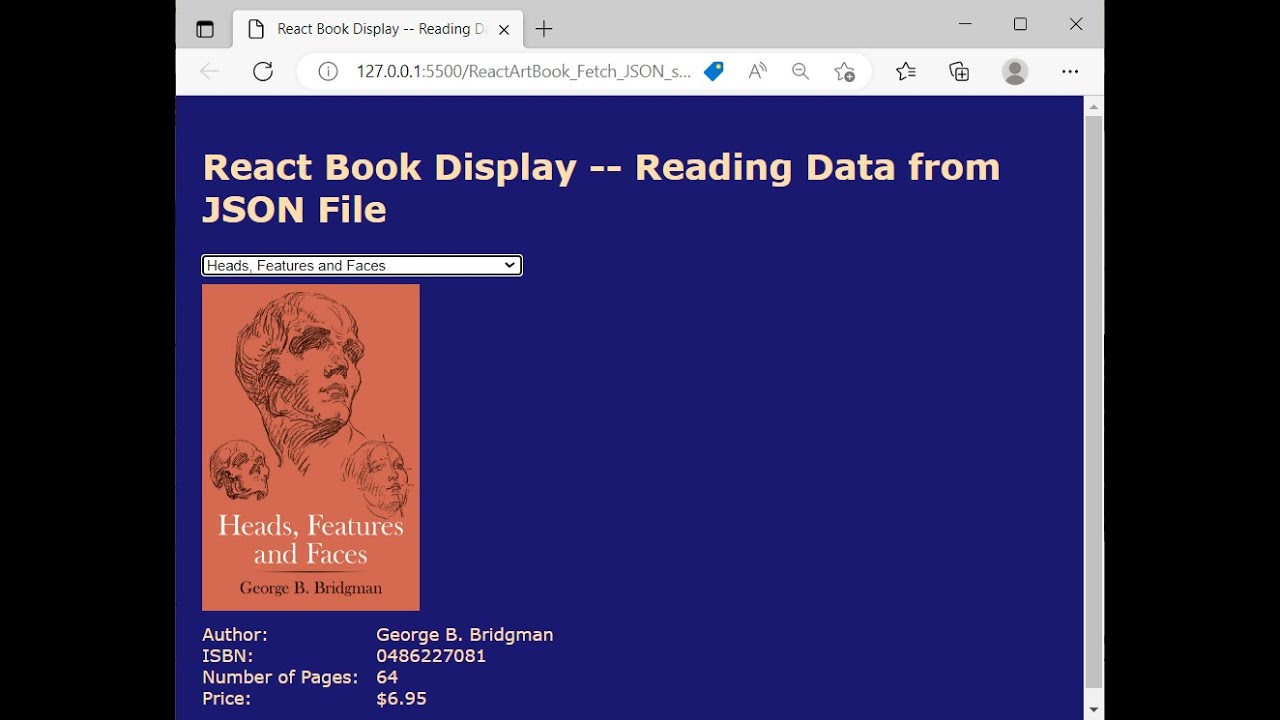Open the Collections panel

(x=959, y=71)
